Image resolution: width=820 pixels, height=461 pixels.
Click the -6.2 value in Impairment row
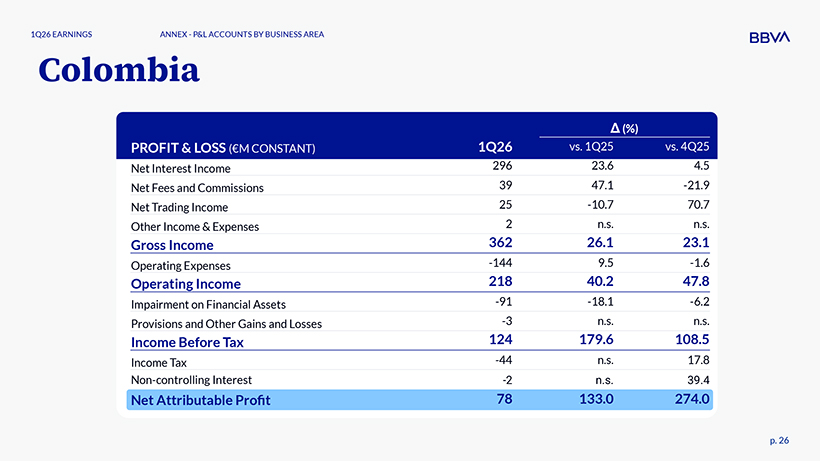click(x=699, y=302)
